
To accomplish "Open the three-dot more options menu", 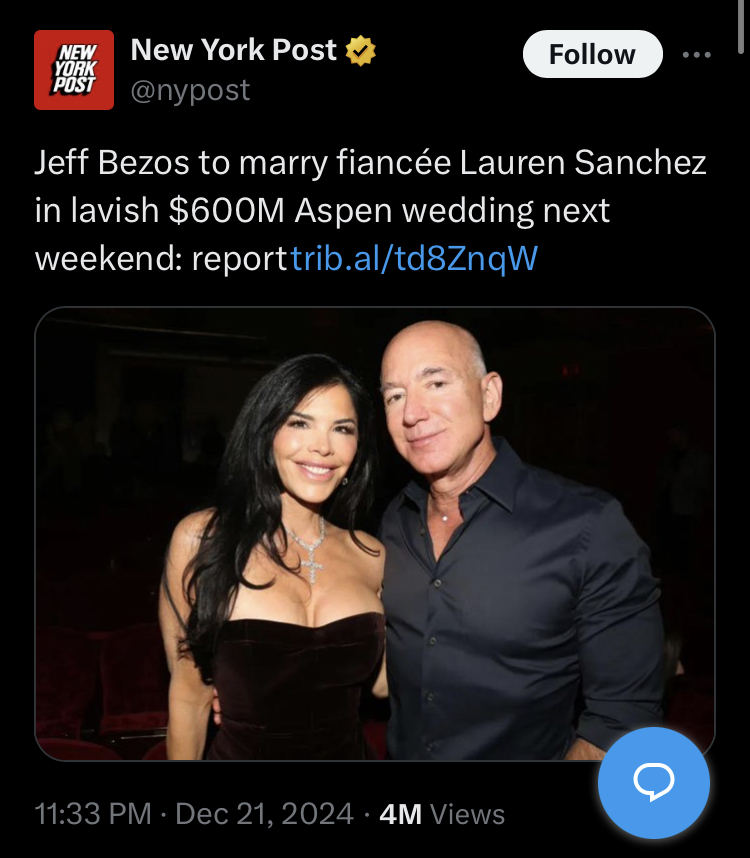I will coord(697,54).
